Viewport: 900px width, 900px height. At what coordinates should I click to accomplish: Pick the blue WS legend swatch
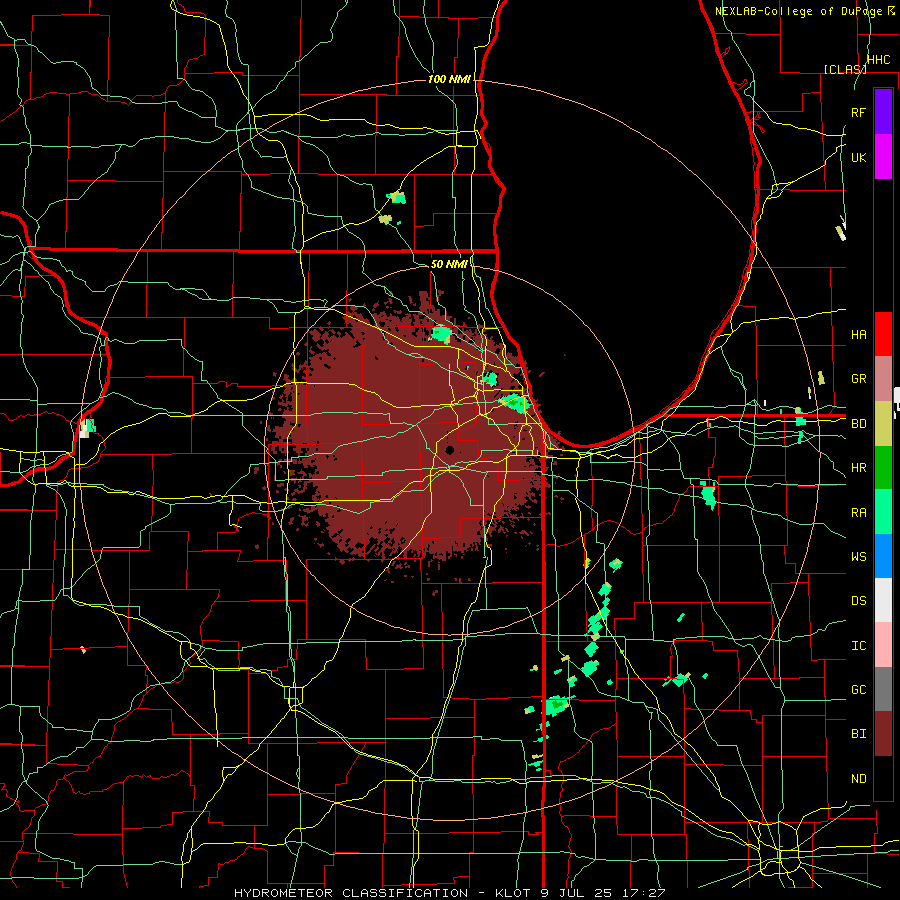point(883,556)
